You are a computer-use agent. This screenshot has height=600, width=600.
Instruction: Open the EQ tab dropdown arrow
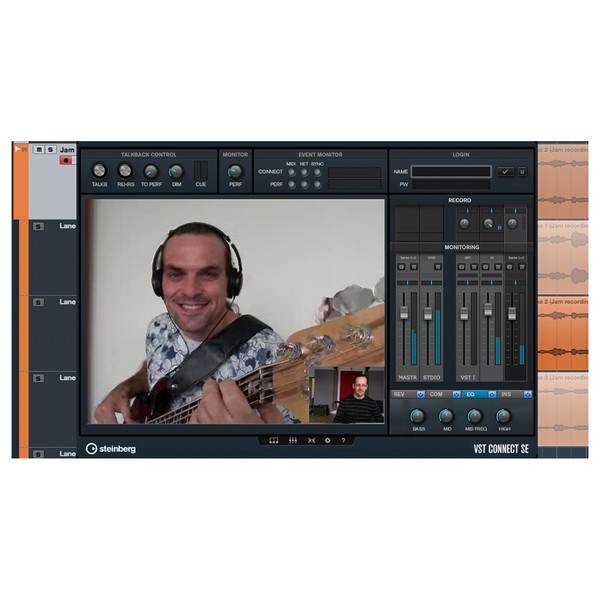point(492,394)
